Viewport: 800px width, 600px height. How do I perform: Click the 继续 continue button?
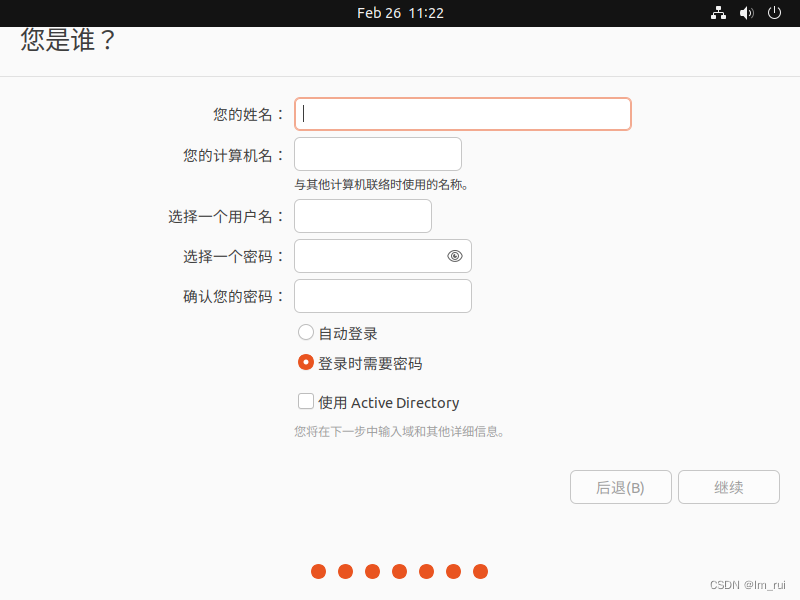point(729,487)
